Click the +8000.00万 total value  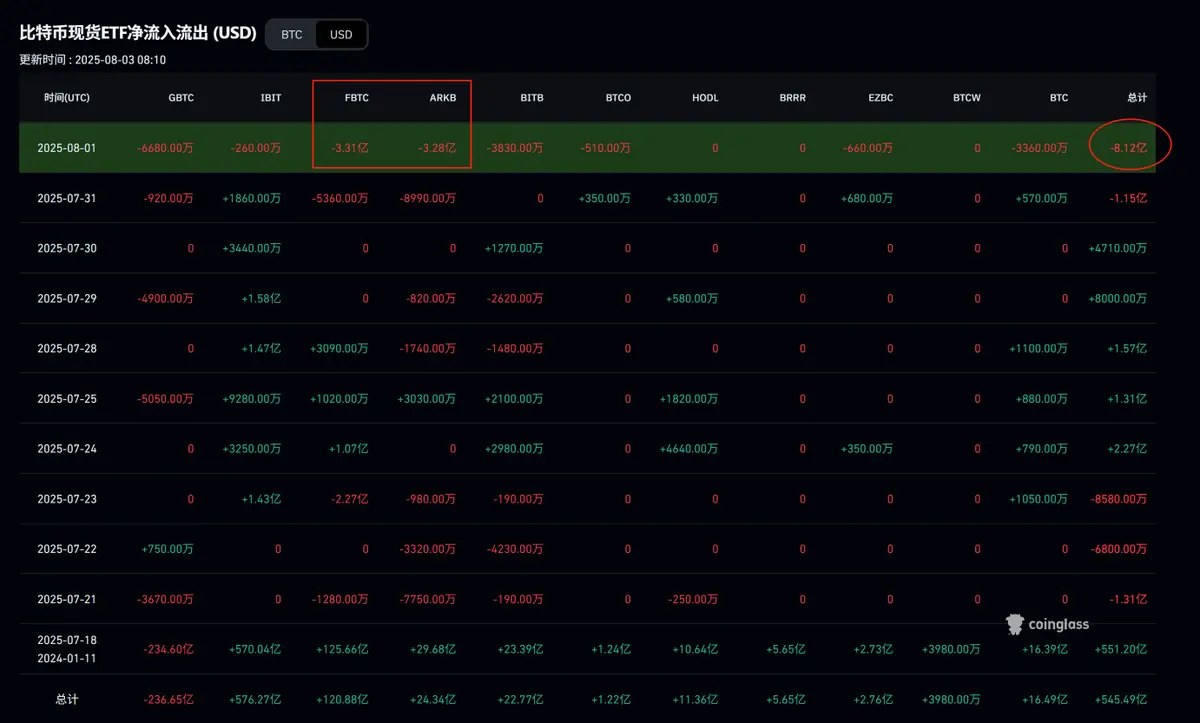1118,298
